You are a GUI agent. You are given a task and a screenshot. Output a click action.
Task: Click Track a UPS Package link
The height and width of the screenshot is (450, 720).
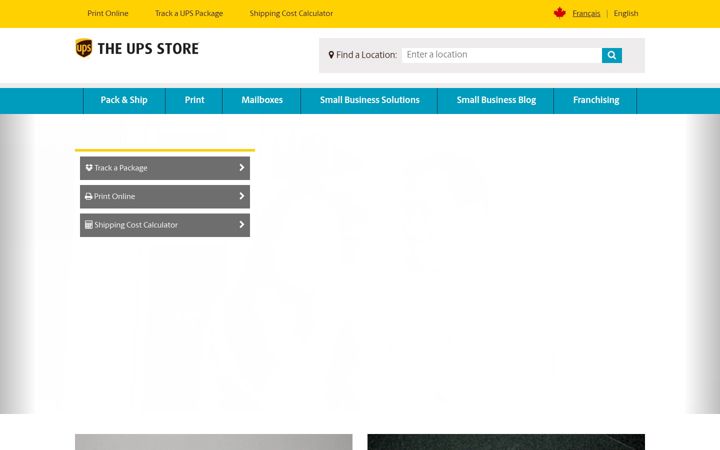[189, 13]
